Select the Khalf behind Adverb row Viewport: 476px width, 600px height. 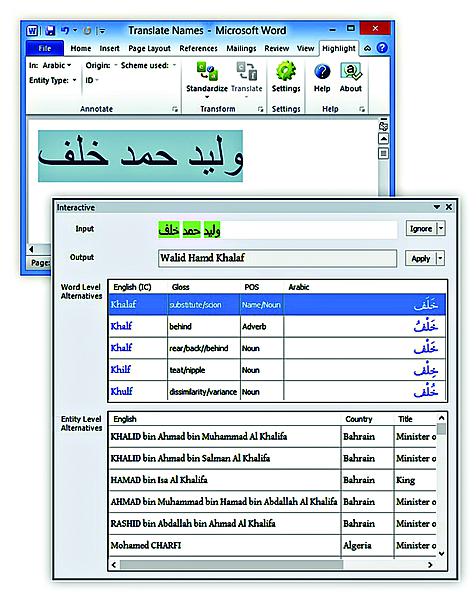pyautogui.click(x=277, y=326)
